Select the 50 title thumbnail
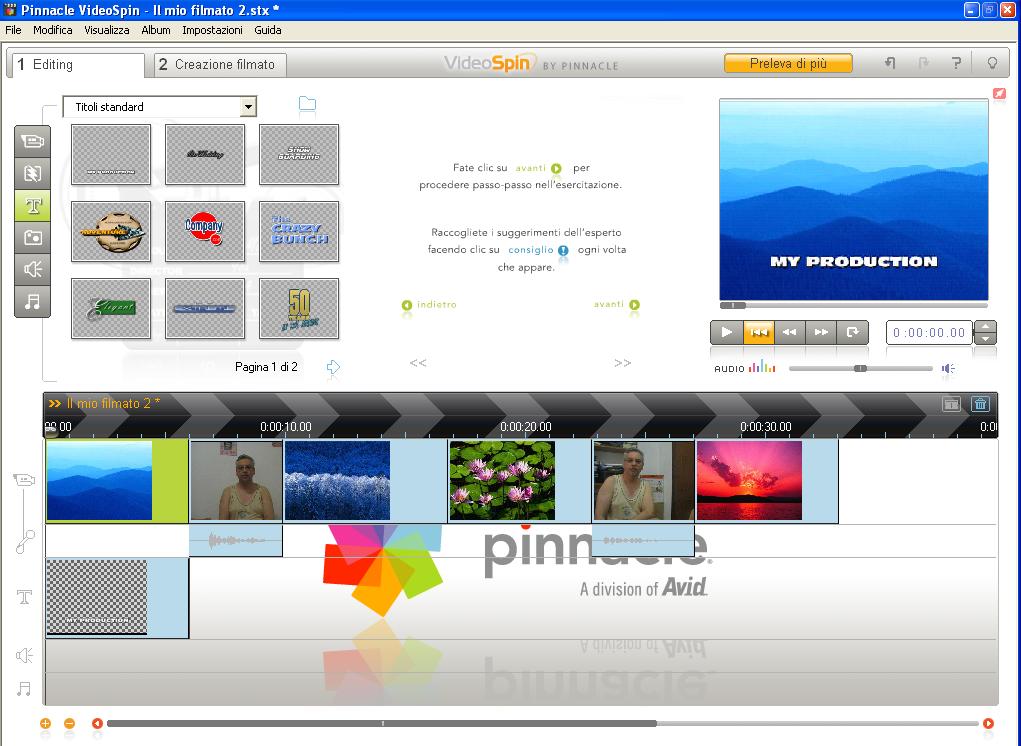 point(299,309)
